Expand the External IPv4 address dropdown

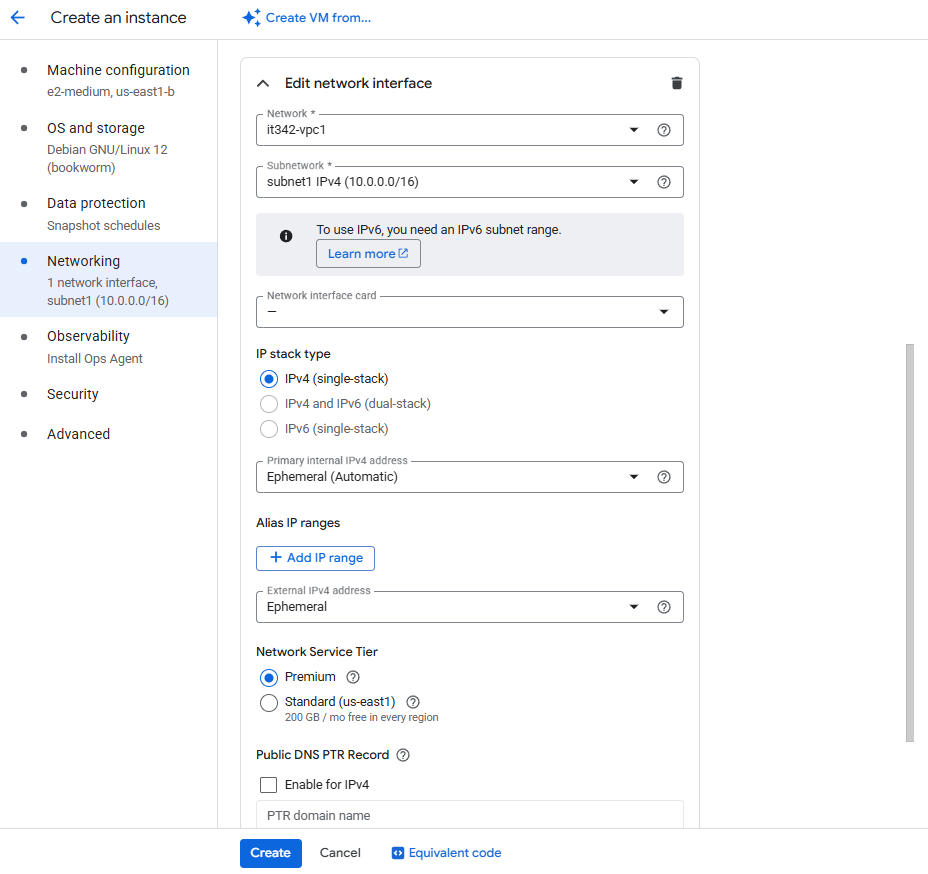coord(633,607)
